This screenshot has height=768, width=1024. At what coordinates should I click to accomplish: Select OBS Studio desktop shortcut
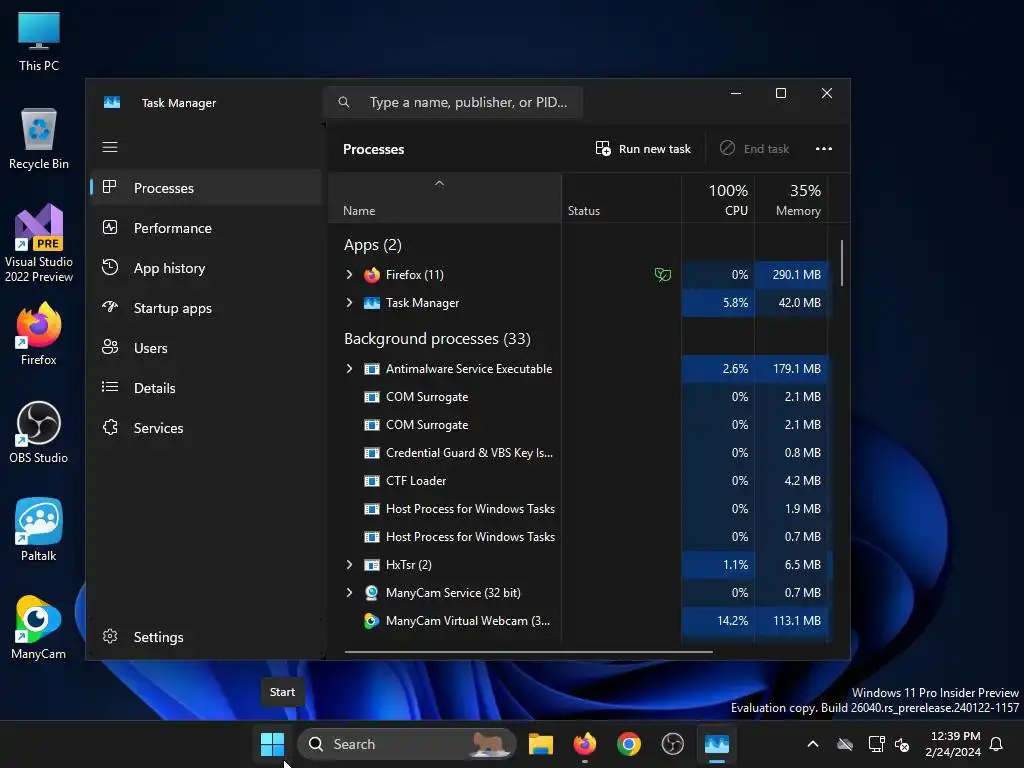pyautogui.click(x=39, y=432)
